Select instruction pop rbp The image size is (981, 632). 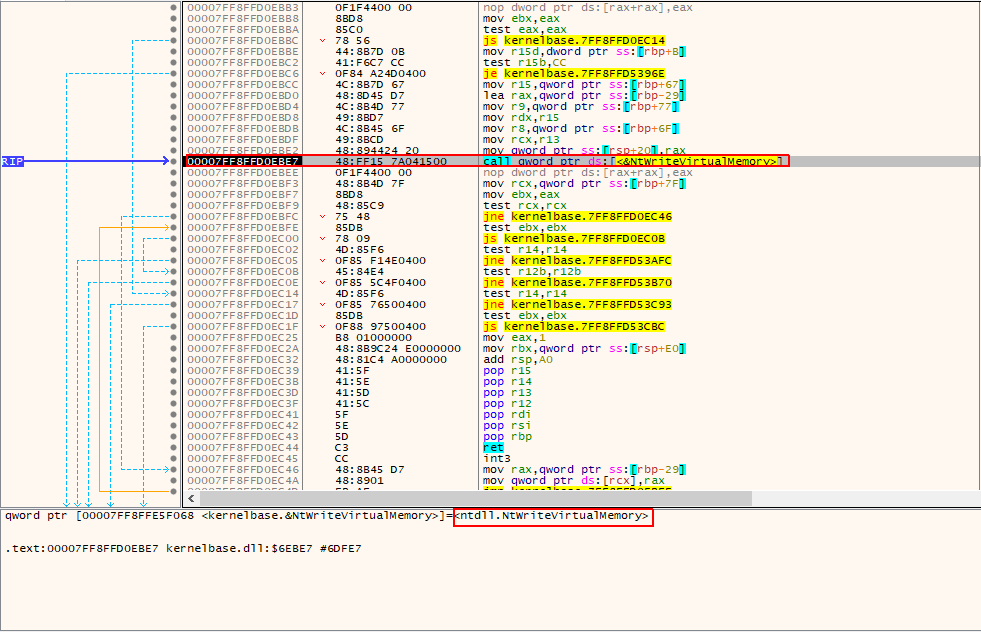[x=507, y=437]
